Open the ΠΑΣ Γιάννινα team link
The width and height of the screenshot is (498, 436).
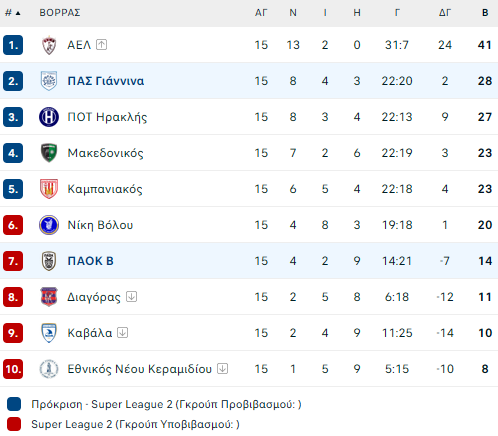[x=106, y=81]
